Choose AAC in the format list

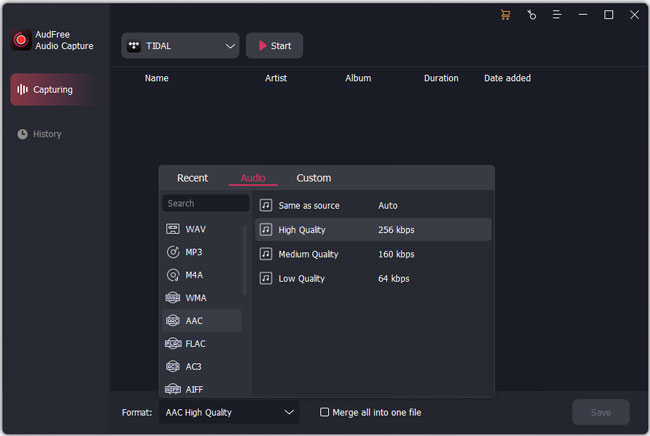[202, 320]
